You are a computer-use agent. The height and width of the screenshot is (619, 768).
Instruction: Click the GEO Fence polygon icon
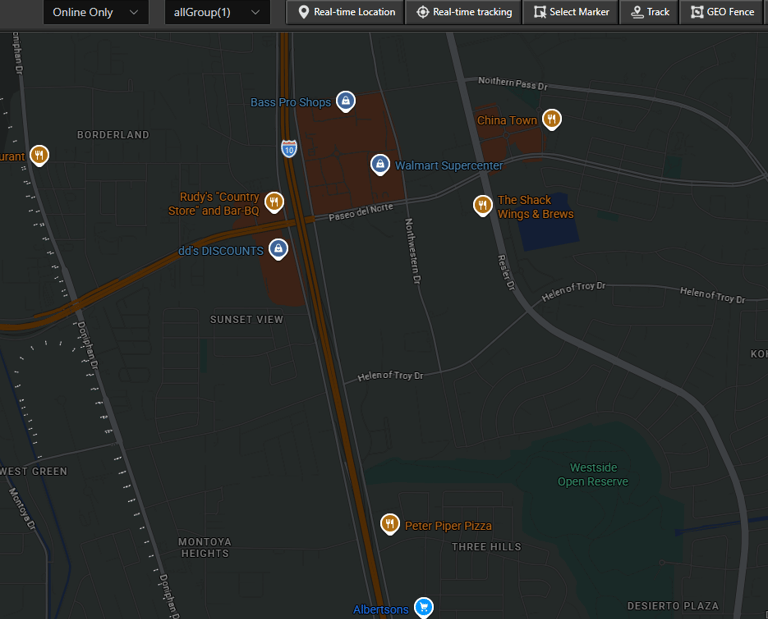click(697, 12)
